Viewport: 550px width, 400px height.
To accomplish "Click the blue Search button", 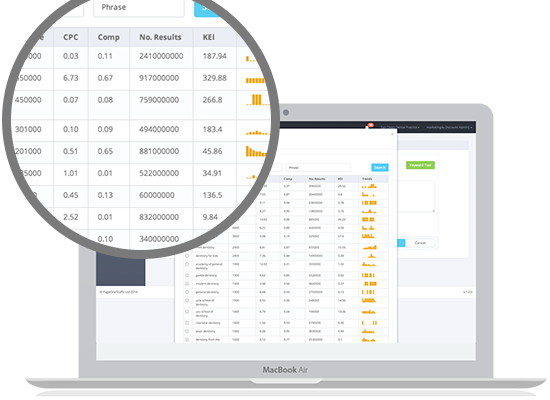I will point(380,168).
